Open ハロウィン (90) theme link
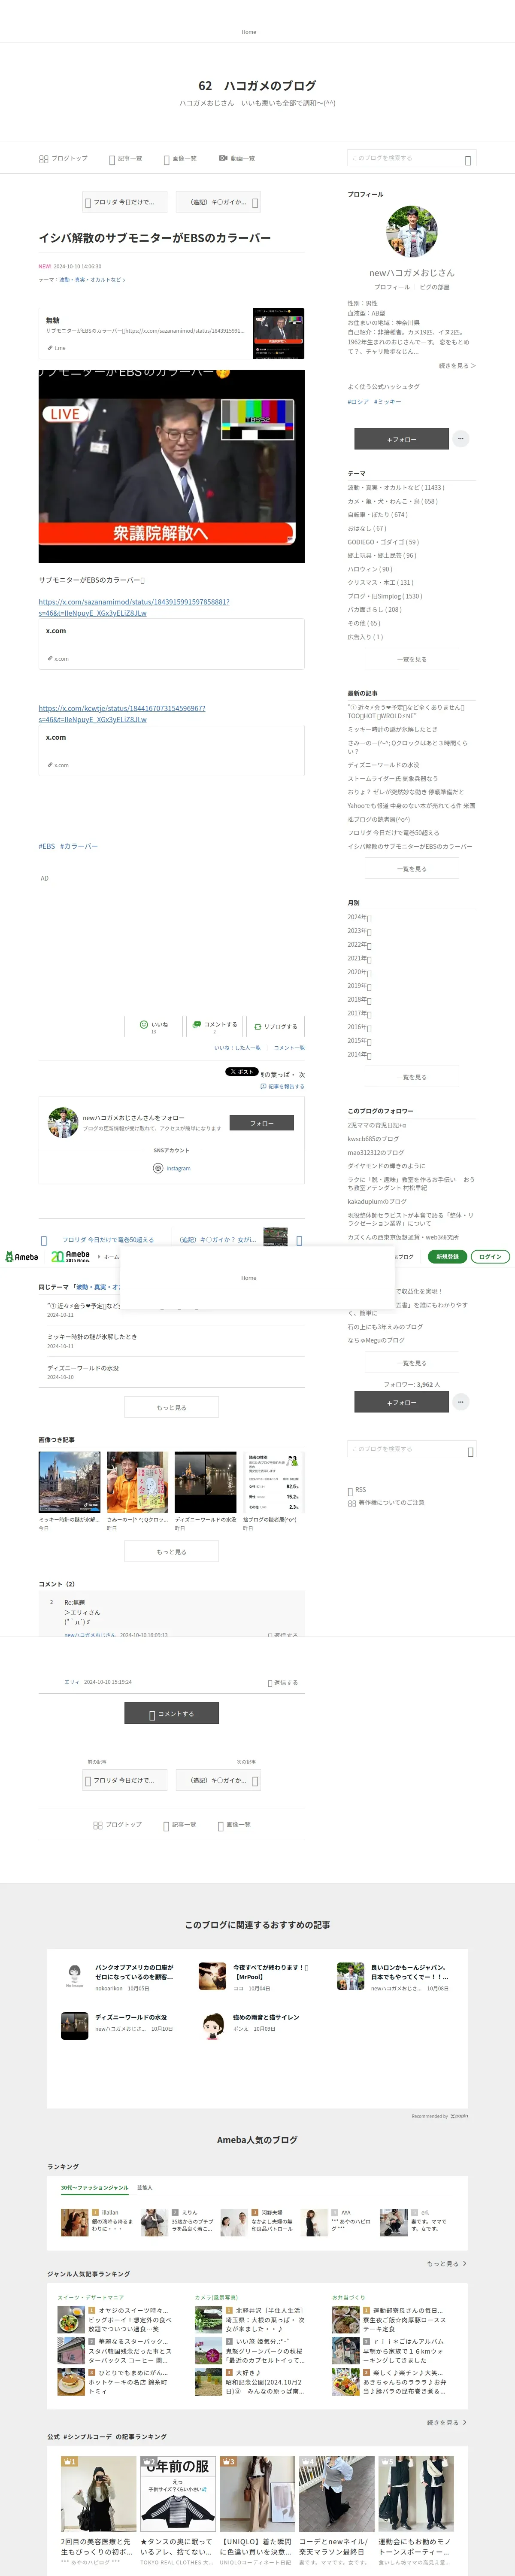 click(x=370, y=569)
